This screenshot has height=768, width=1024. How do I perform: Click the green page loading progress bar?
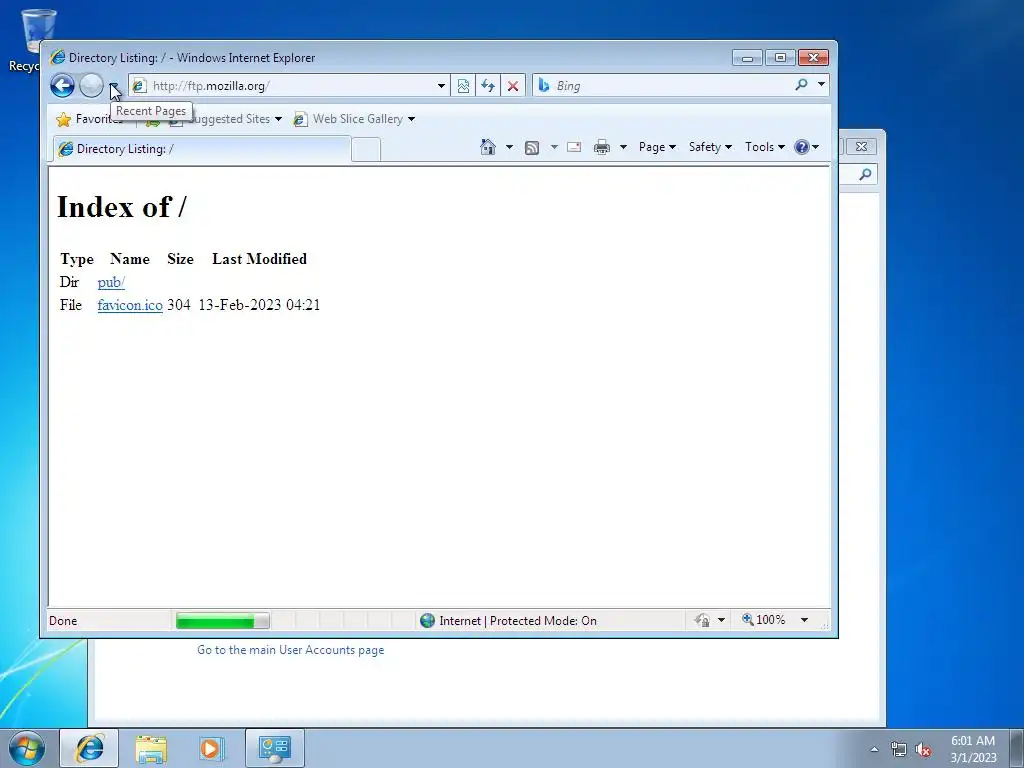pos(222,620)
